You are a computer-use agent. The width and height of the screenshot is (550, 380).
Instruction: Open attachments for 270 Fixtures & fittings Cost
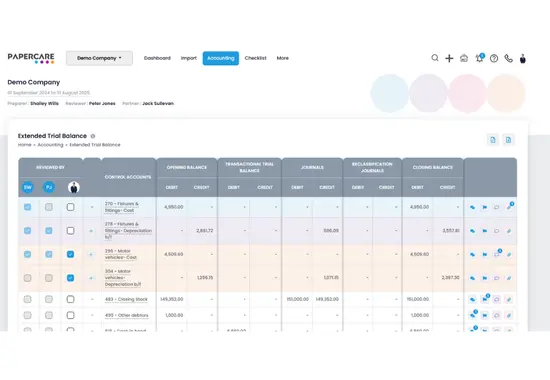click(x=509, y=207)
